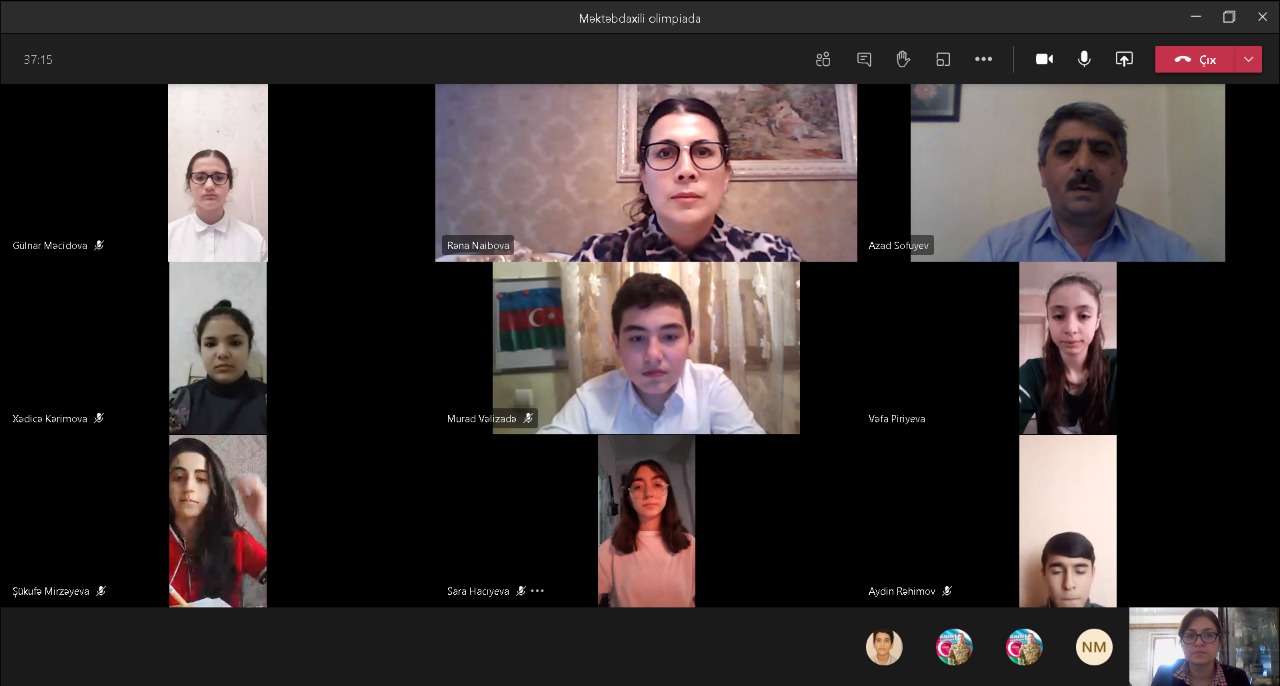Select Azad Sofuyev's video tile

pyautogui.click(x=1068, y=172)
